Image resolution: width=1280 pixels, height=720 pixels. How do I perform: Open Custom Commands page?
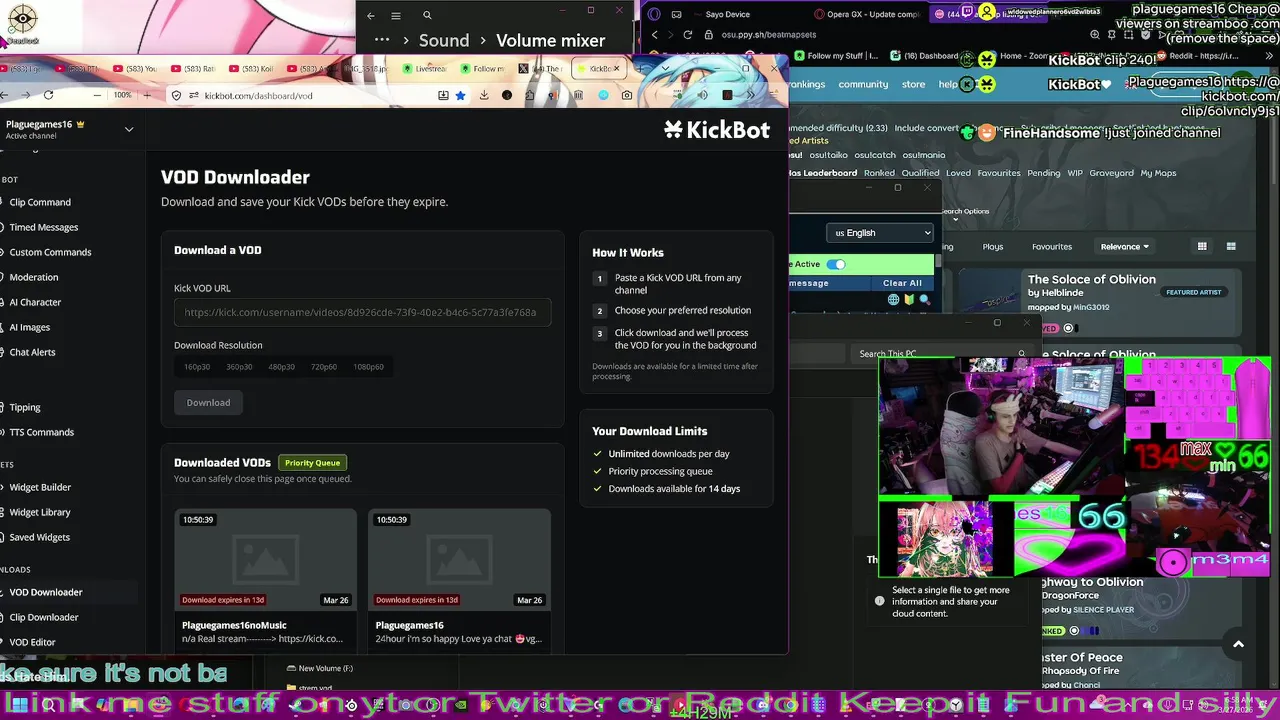coord(50,252)
